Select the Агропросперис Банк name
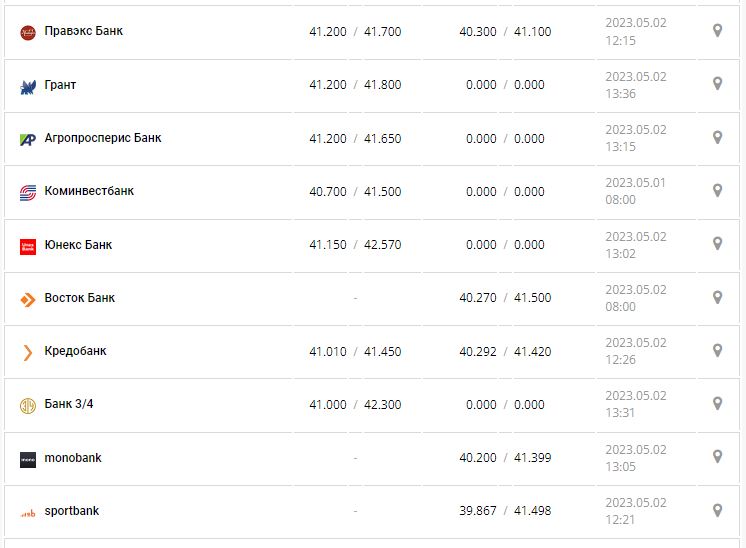Viewport: 746px width, 548px height. [102, 138]
